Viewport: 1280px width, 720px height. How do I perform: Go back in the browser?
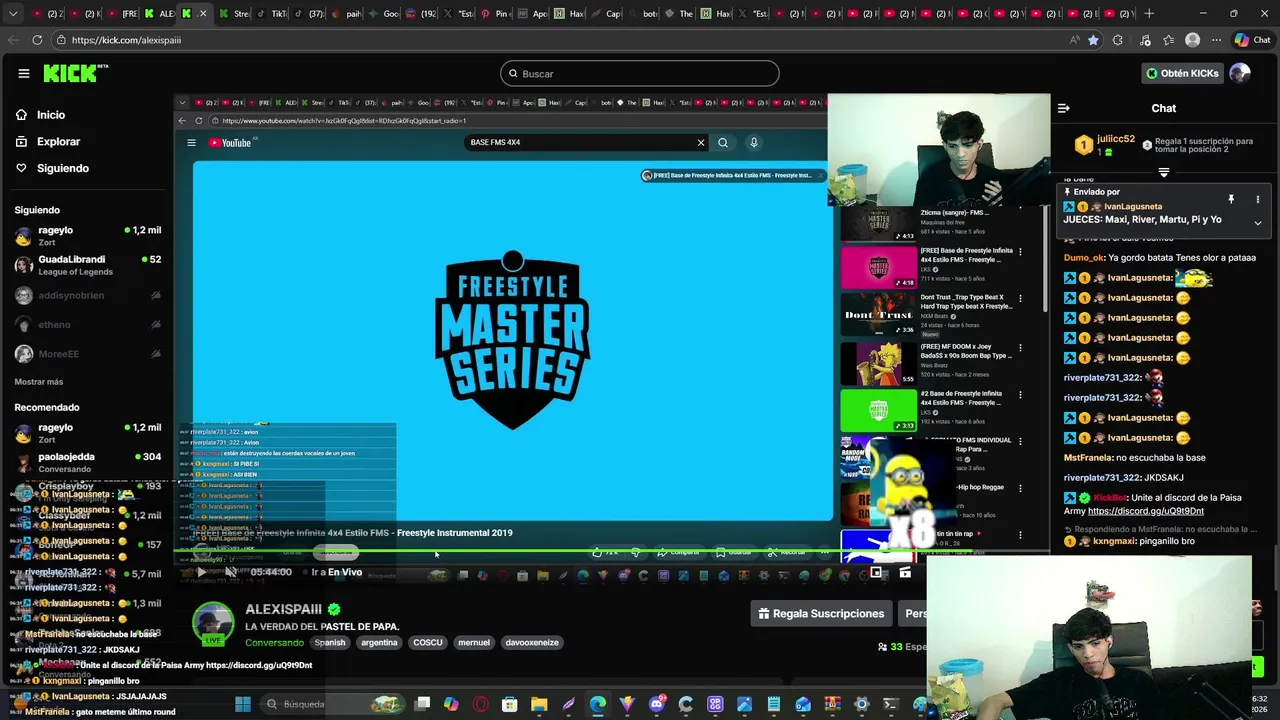[x=12, y=40]
